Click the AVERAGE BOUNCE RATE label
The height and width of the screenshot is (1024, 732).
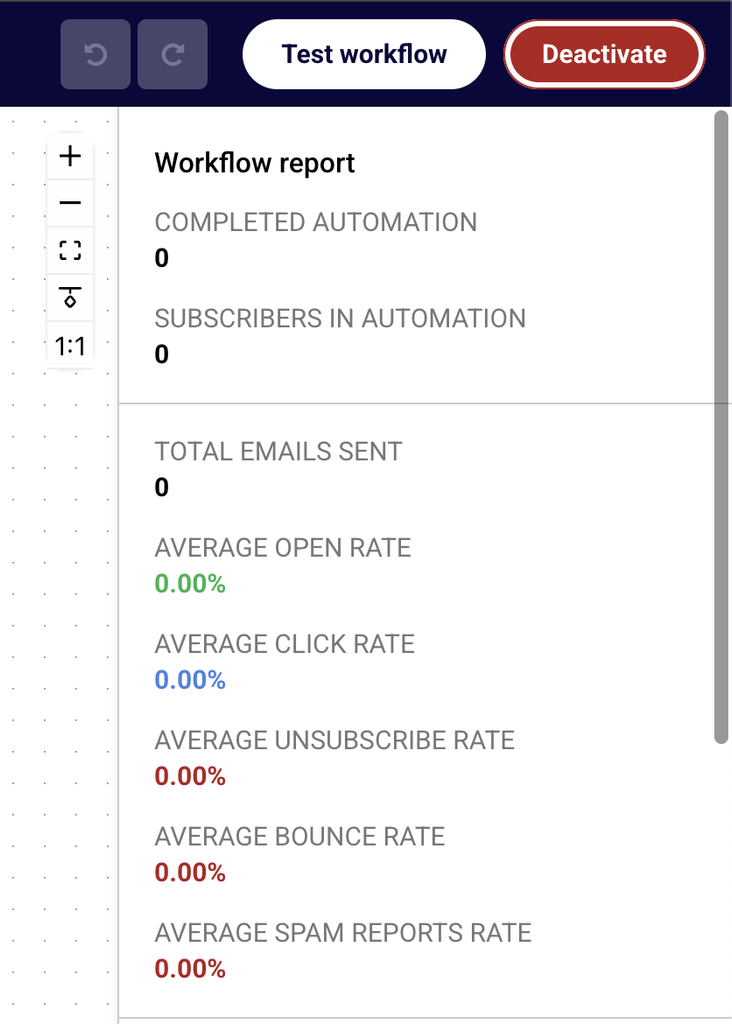300,837
